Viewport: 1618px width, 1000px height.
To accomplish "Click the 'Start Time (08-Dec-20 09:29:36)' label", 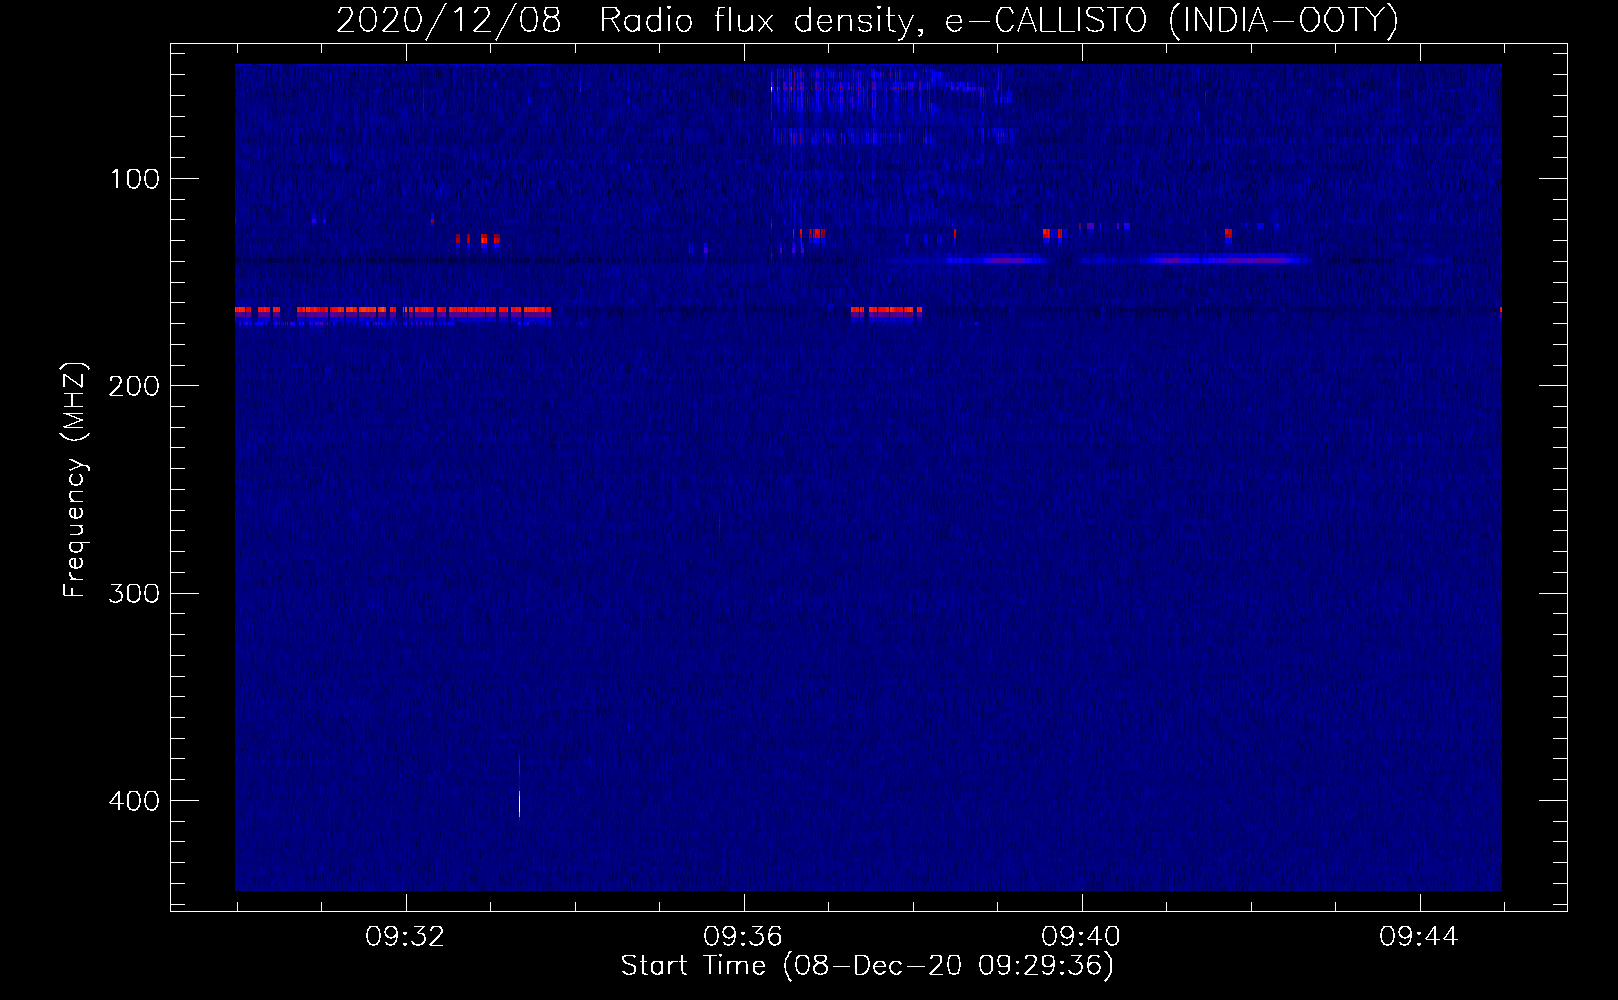I will click(x=867, y=966).
